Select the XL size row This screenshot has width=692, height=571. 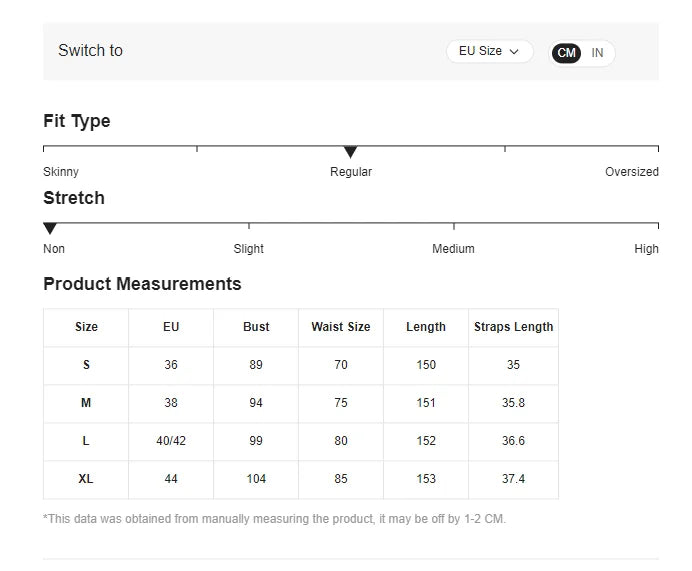click(x=86, y=479)
